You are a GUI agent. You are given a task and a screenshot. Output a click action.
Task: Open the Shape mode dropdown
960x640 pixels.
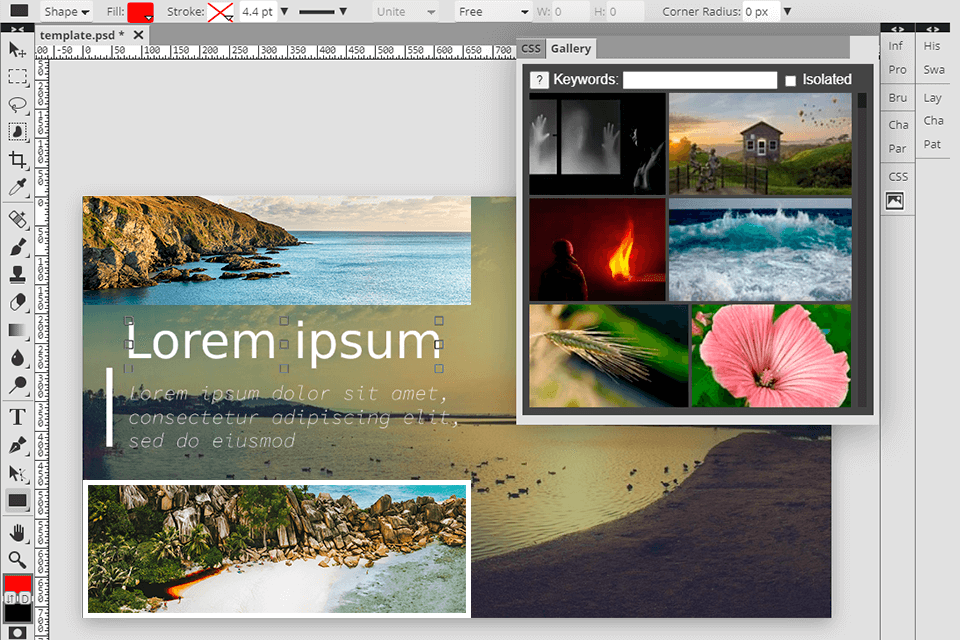point(67,12)
